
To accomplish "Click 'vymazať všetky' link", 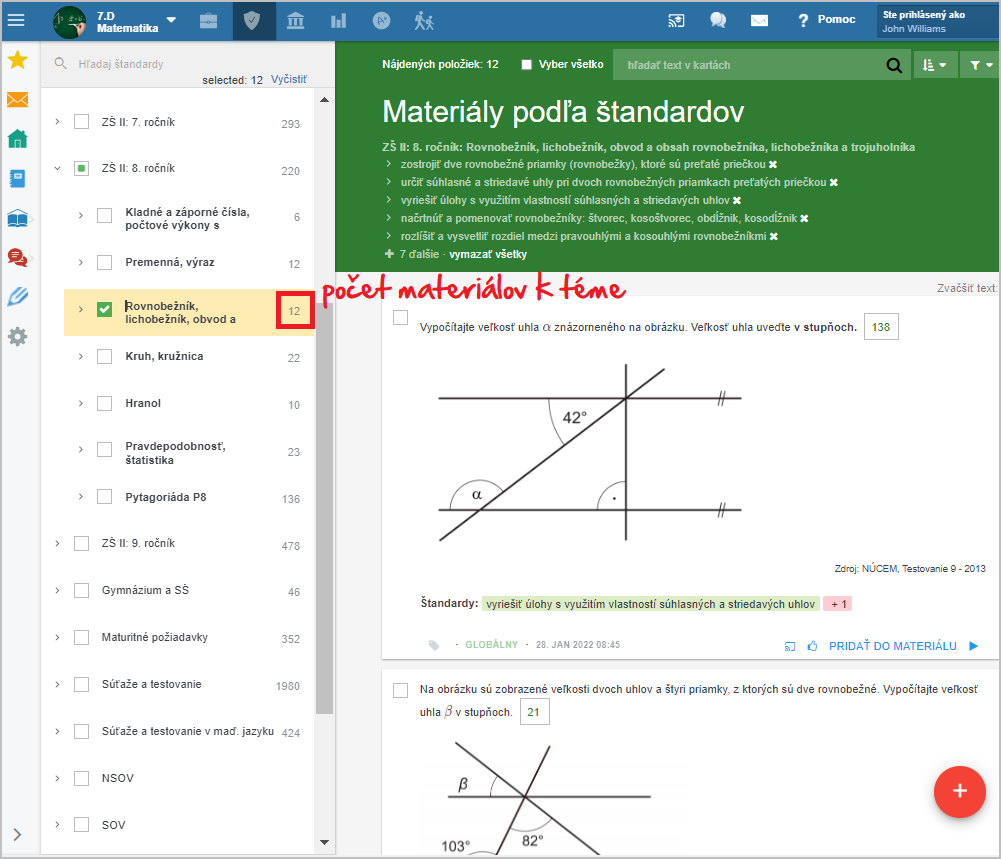I will [488, 254].
